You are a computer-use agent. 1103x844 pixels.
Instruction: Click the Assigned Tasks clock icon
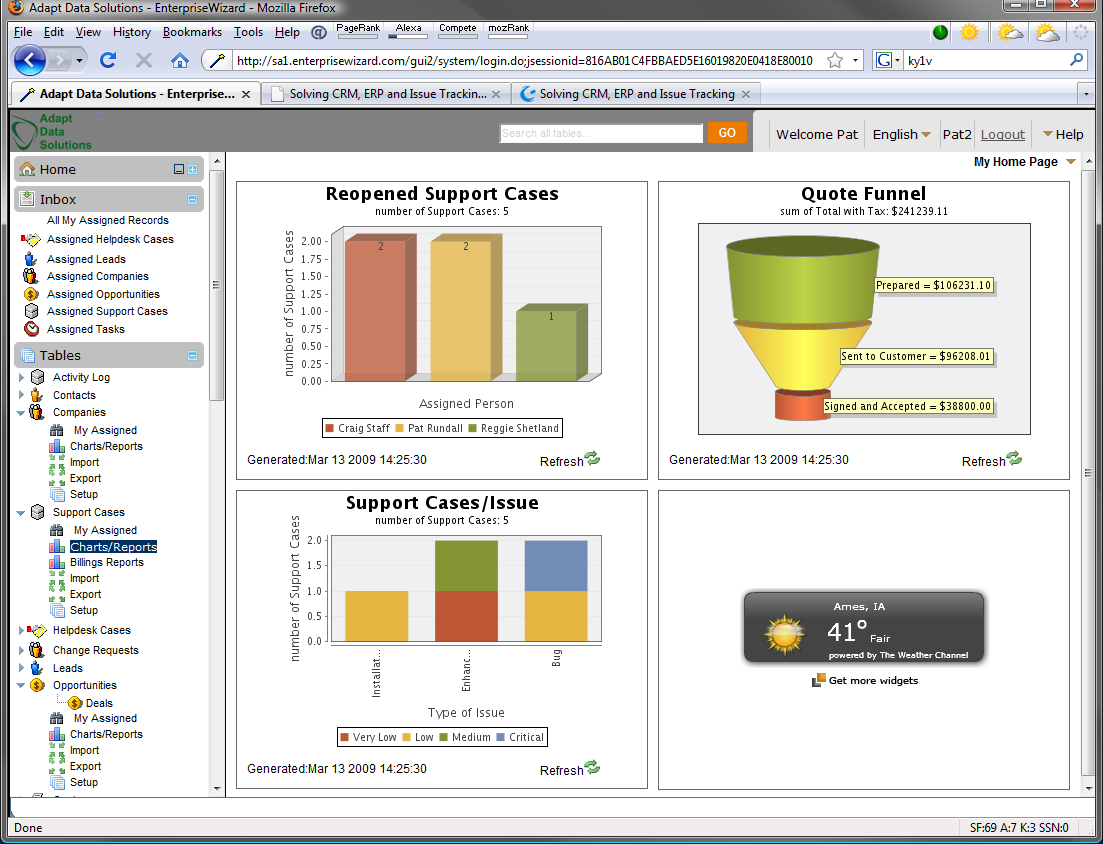[x=31, y=329]
